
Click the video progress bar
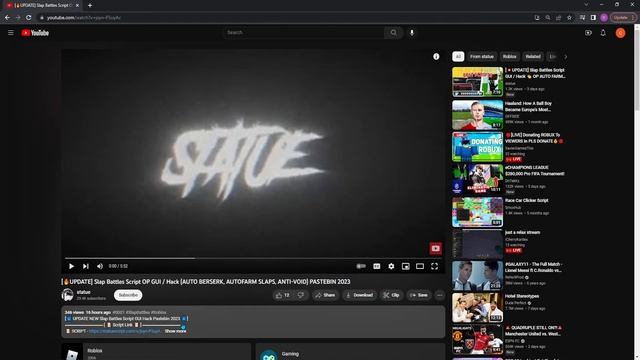(253, 258)
